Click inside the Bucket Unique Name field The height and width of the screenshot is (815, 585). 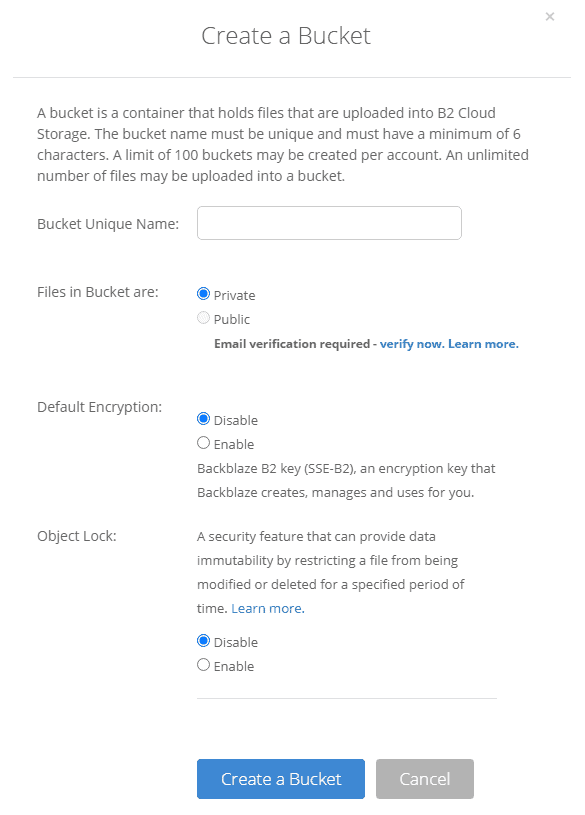coord(328,222)
